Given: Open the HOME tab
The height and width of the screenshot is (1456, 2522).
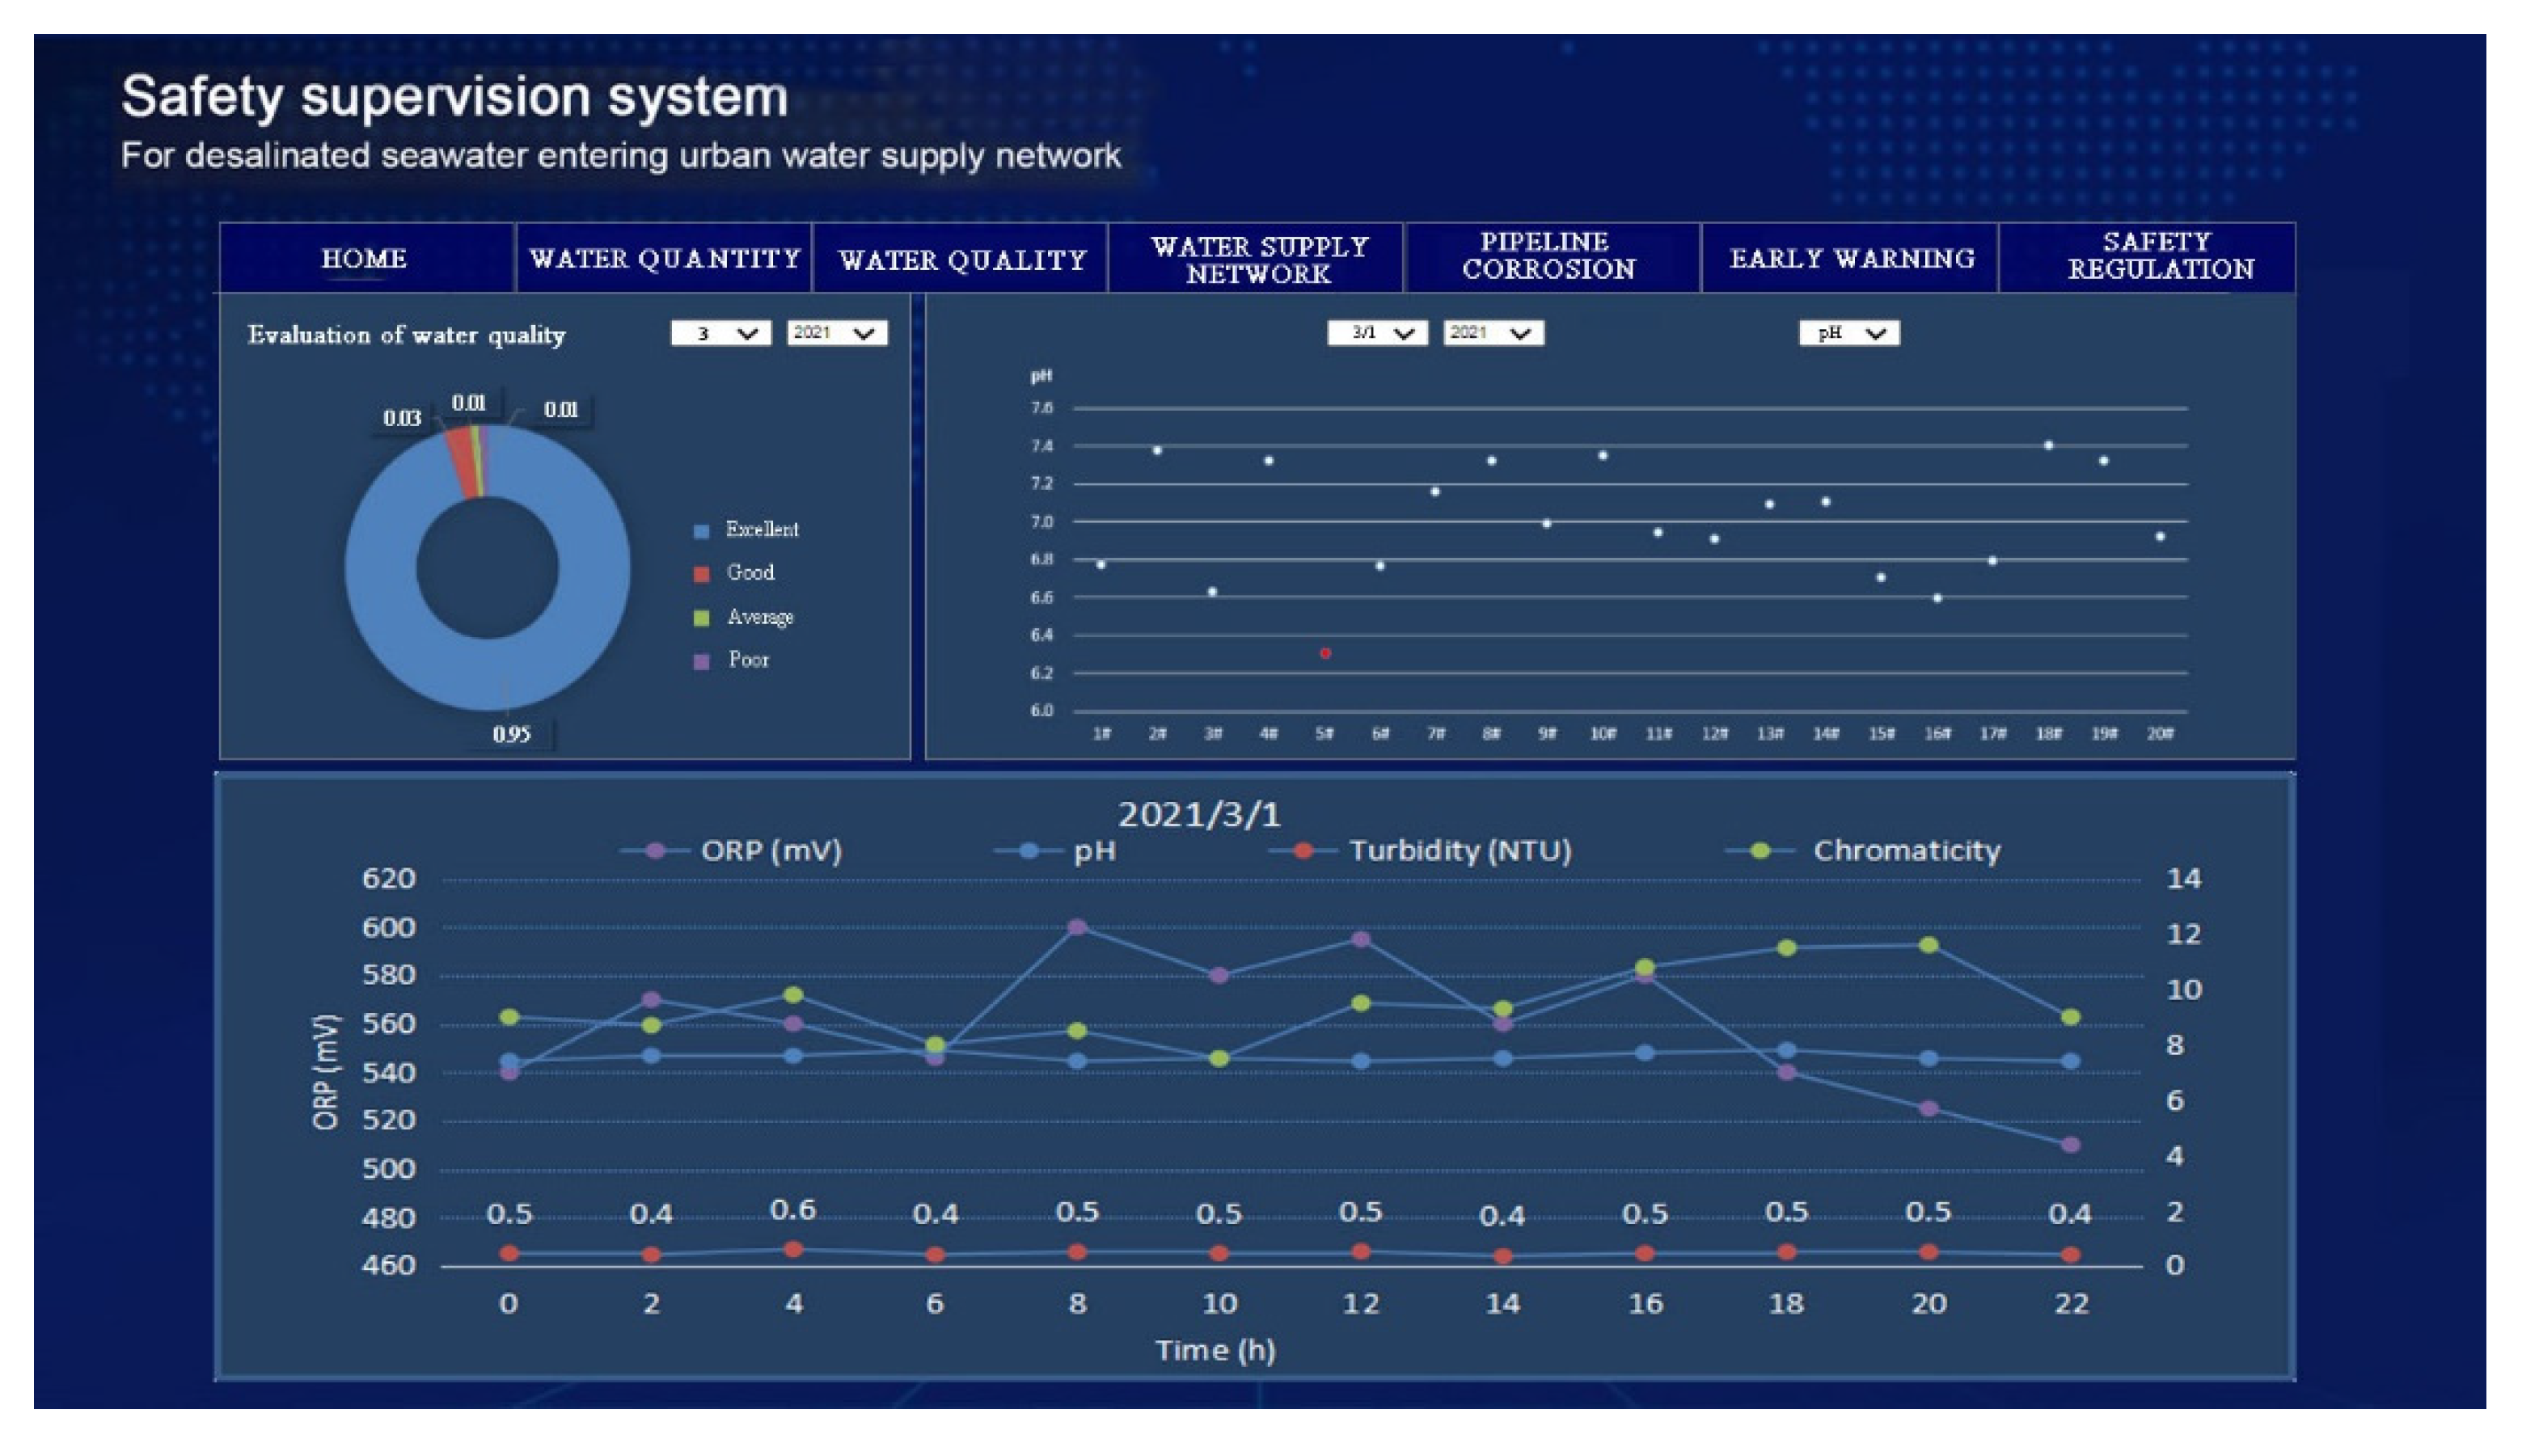Looking at the screenshot, I should [365, 258].
